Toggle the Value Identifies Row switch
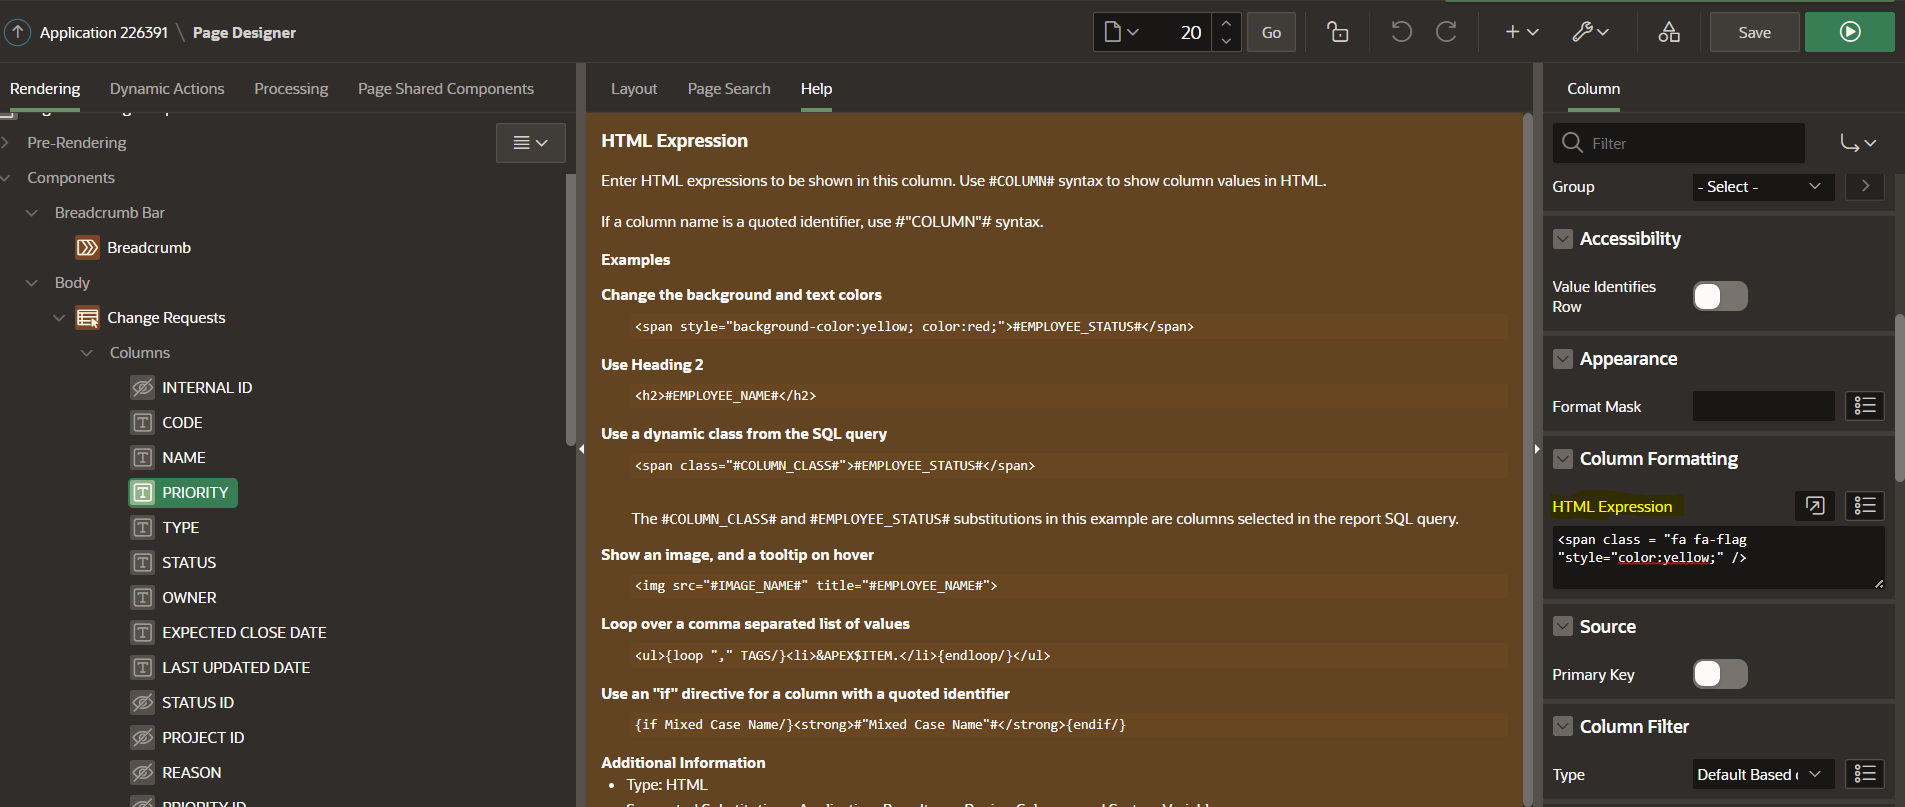1905x807 pixels. 1720,296
